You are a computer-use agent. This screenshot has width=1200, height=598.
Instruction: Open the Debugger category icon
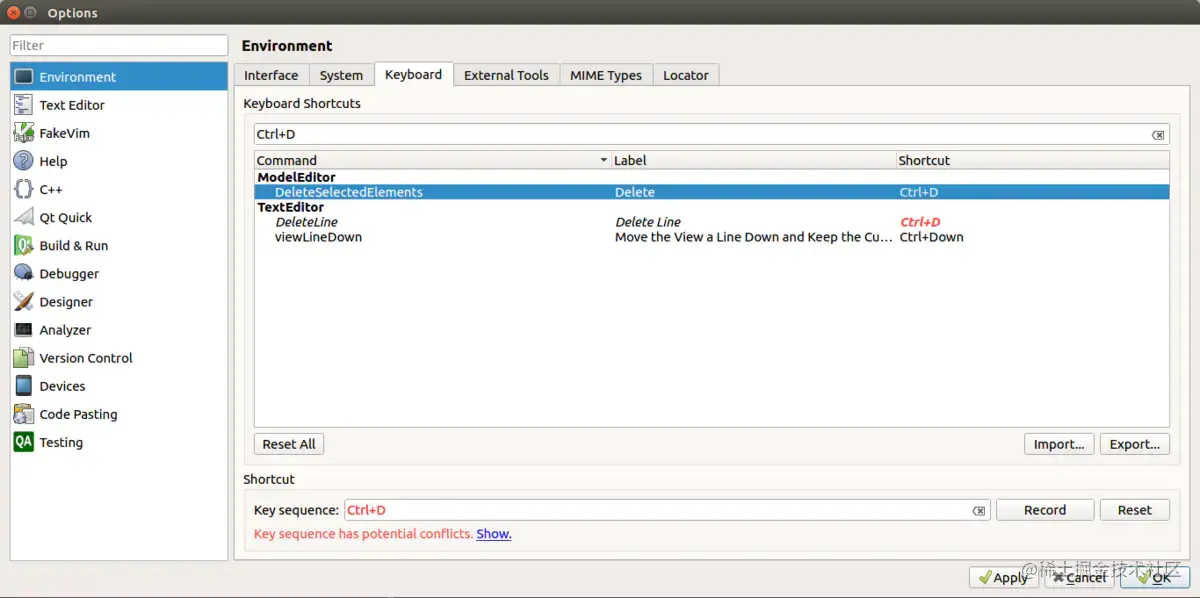pos(24,273)
